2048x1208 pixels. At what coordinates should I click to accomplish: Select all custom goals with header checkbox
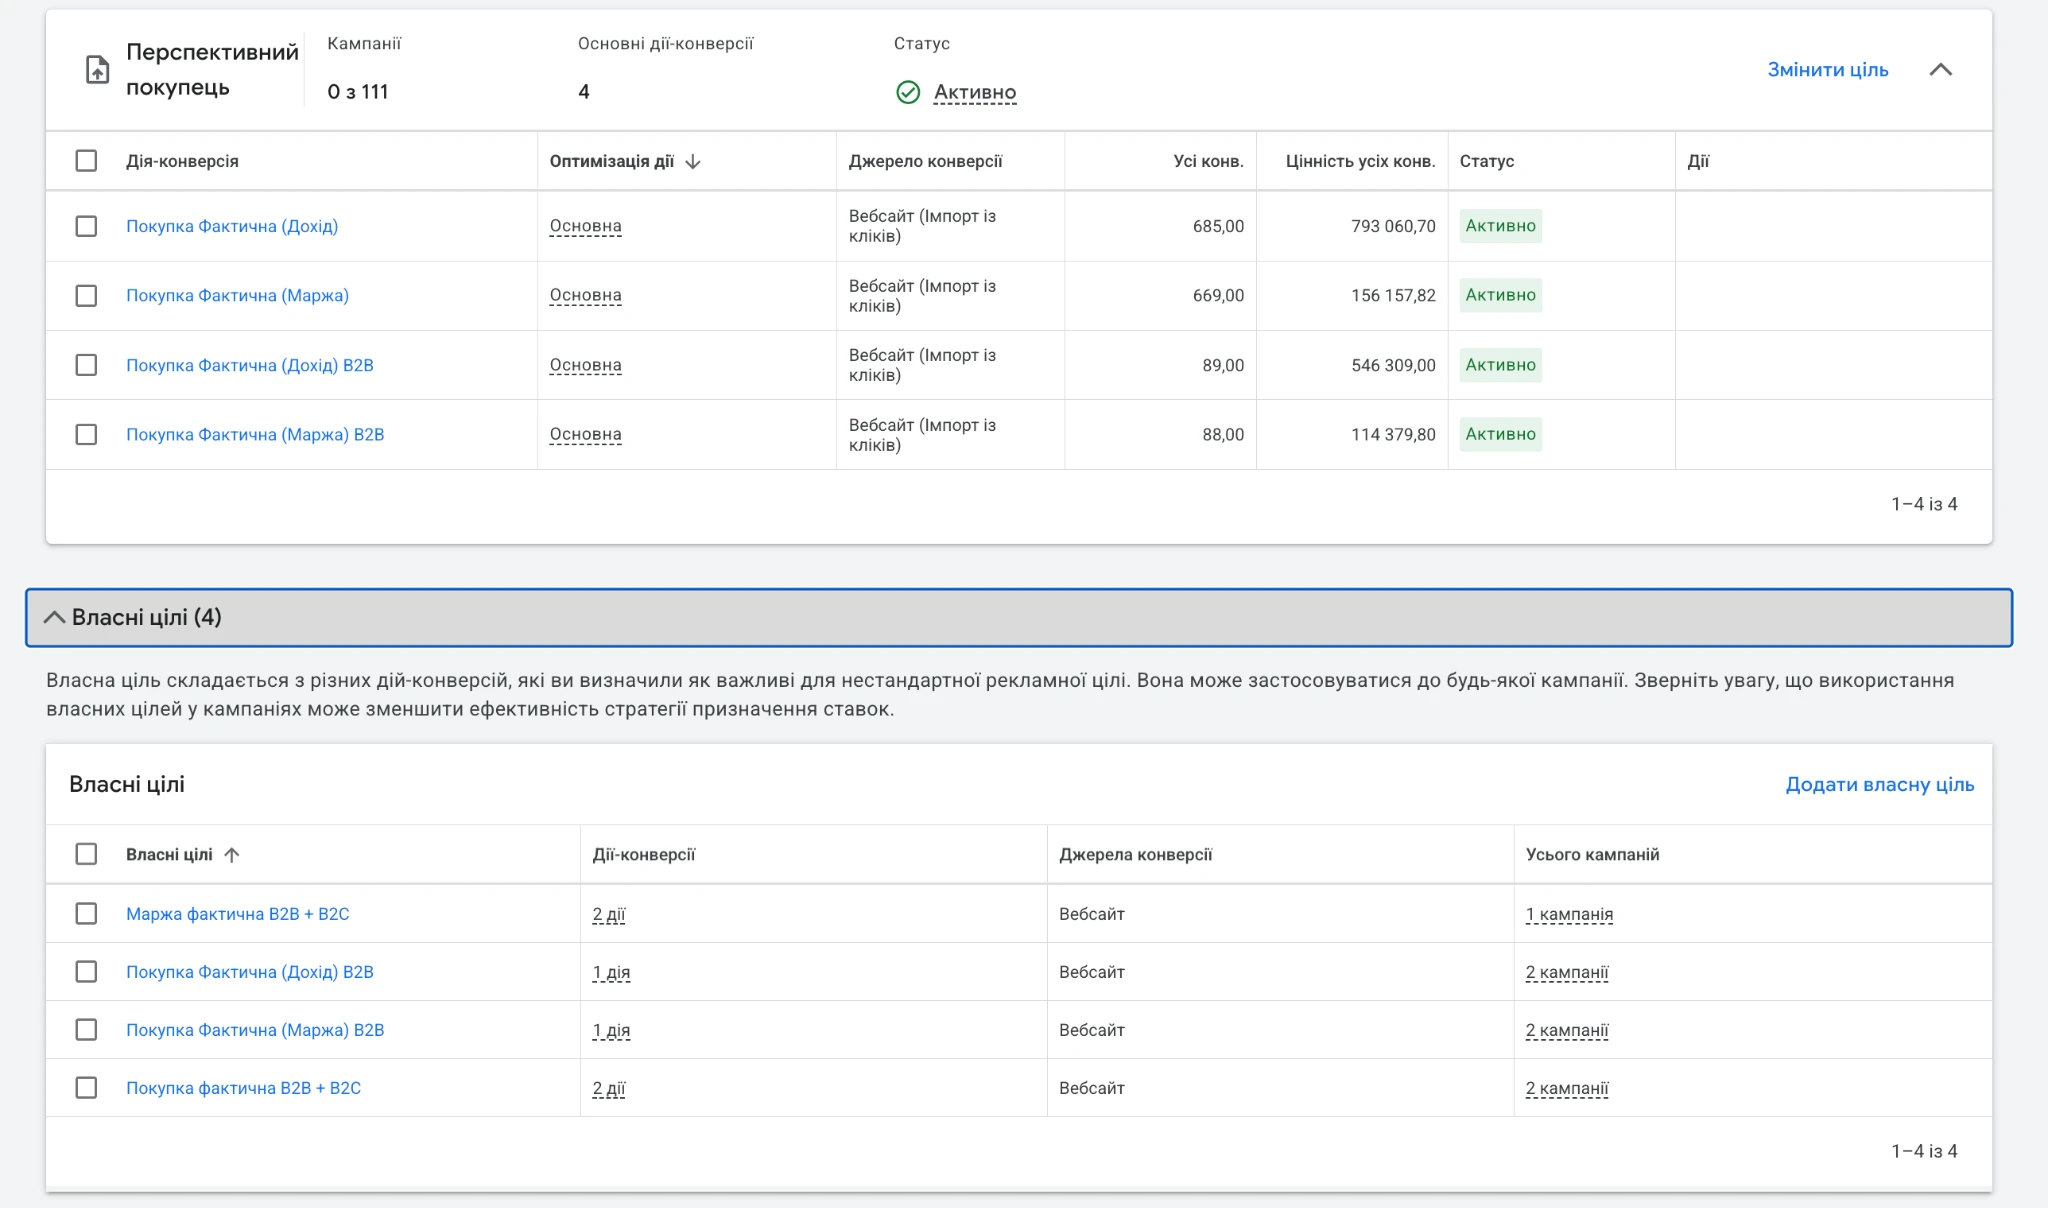pyautogui.click(x=86, y=854)
